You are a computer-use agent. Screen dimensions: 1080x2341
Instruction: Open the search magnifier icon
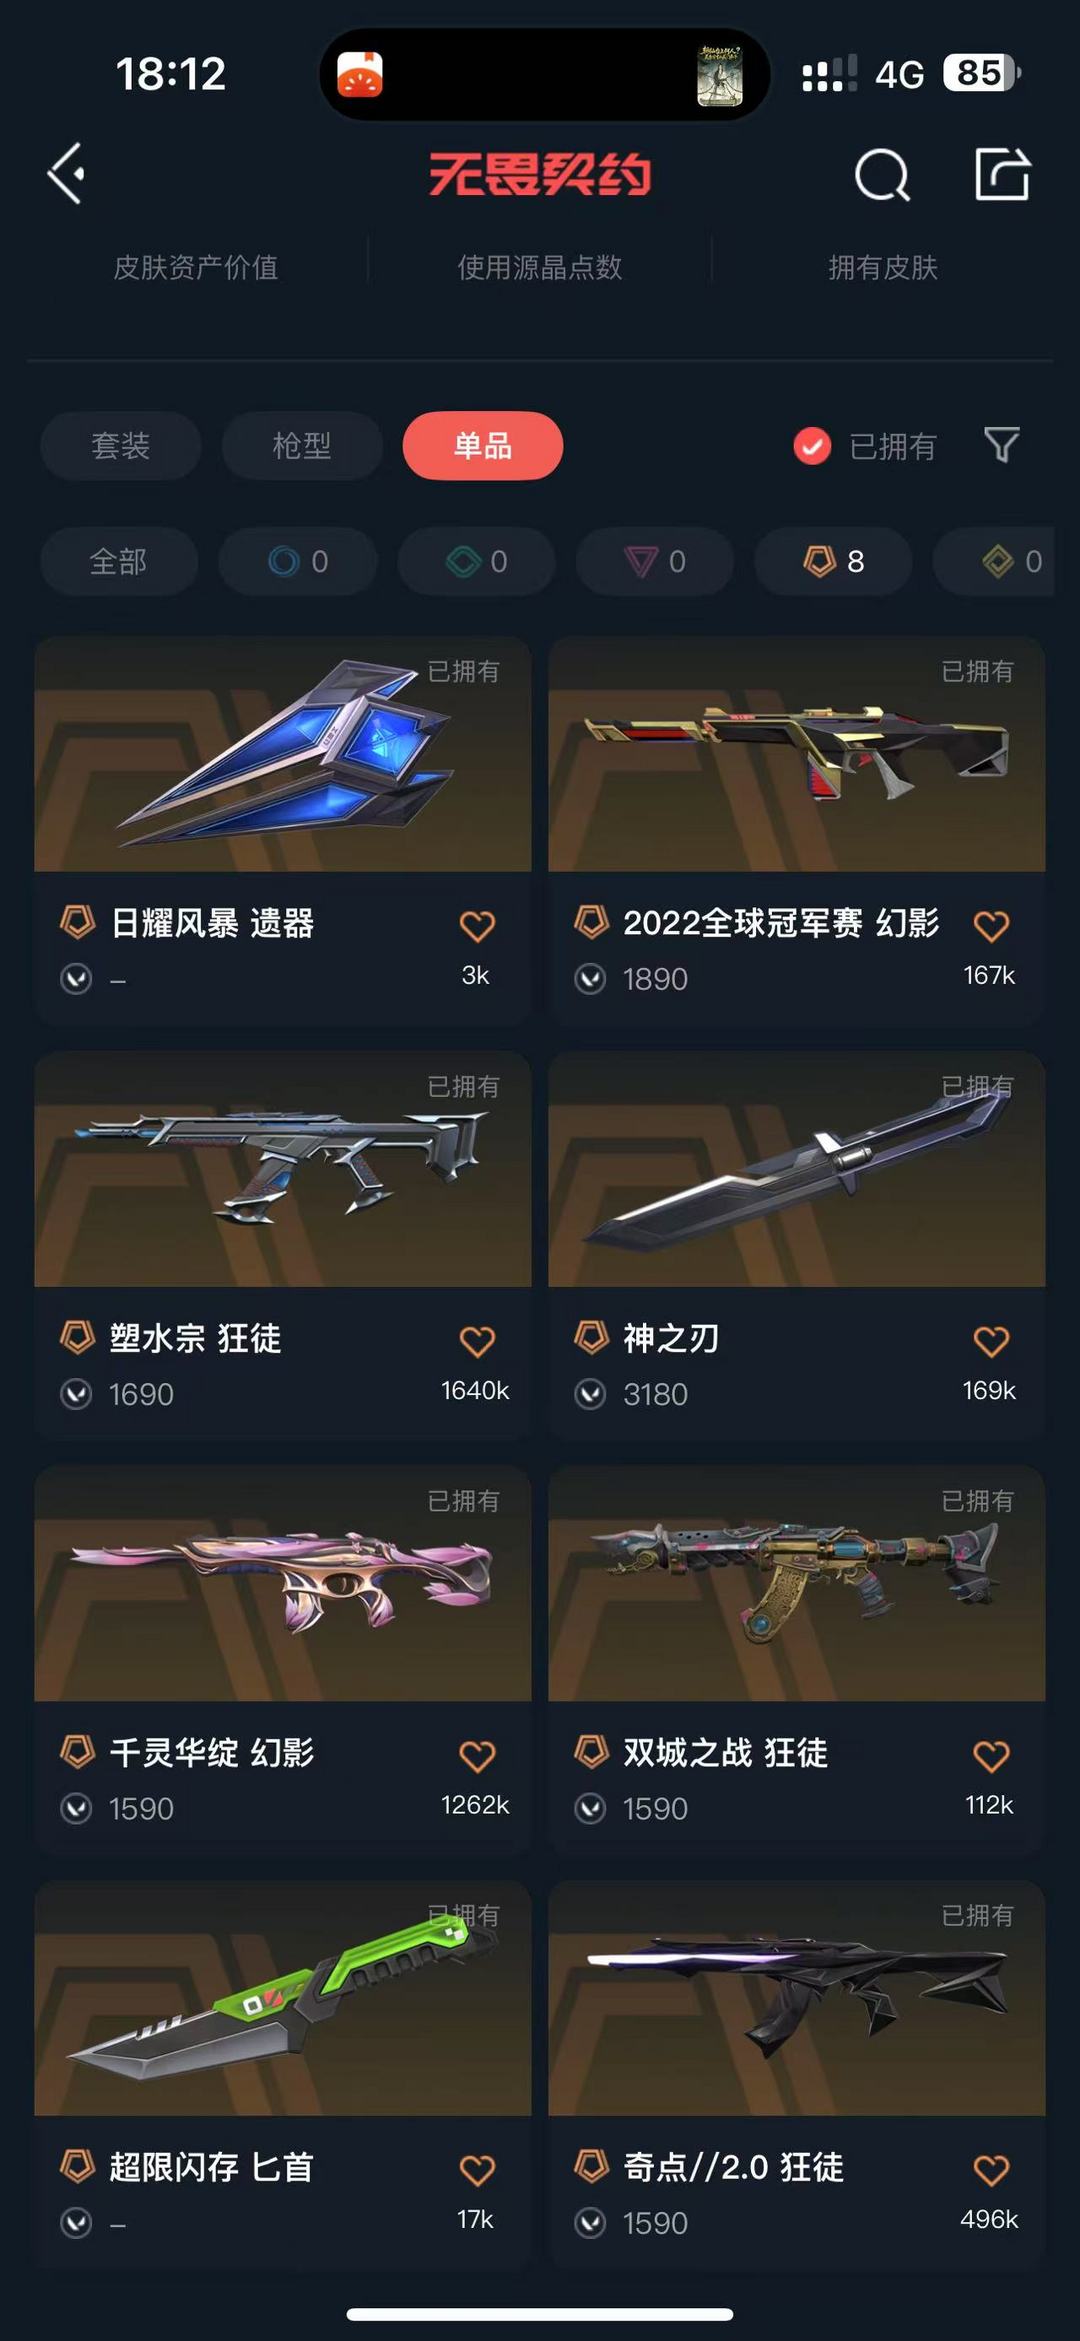coord(882,175)
